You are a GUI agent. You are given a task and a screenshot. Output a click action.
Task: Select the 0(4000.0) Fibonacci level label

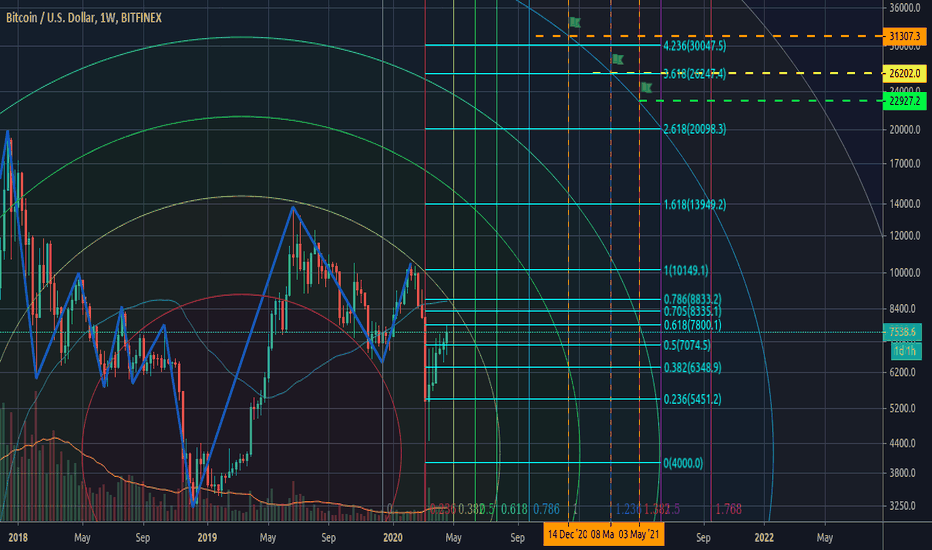(x=683, y=463)
